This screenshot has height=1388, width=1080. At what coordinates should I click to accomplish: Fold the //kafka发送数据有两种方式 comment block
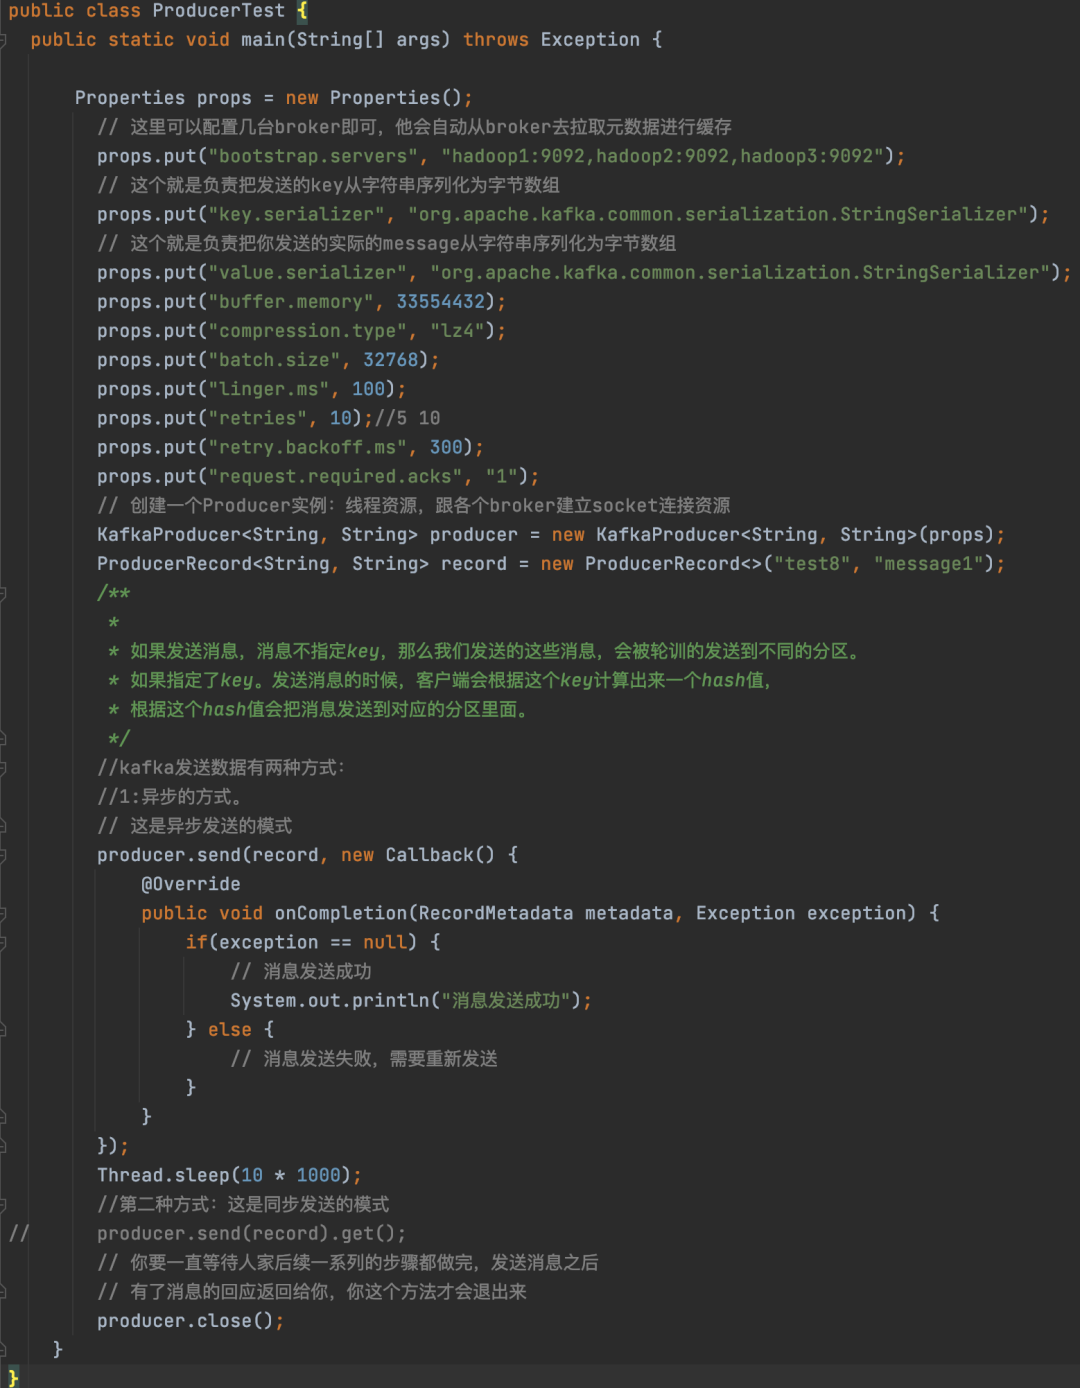click(3, 768)
